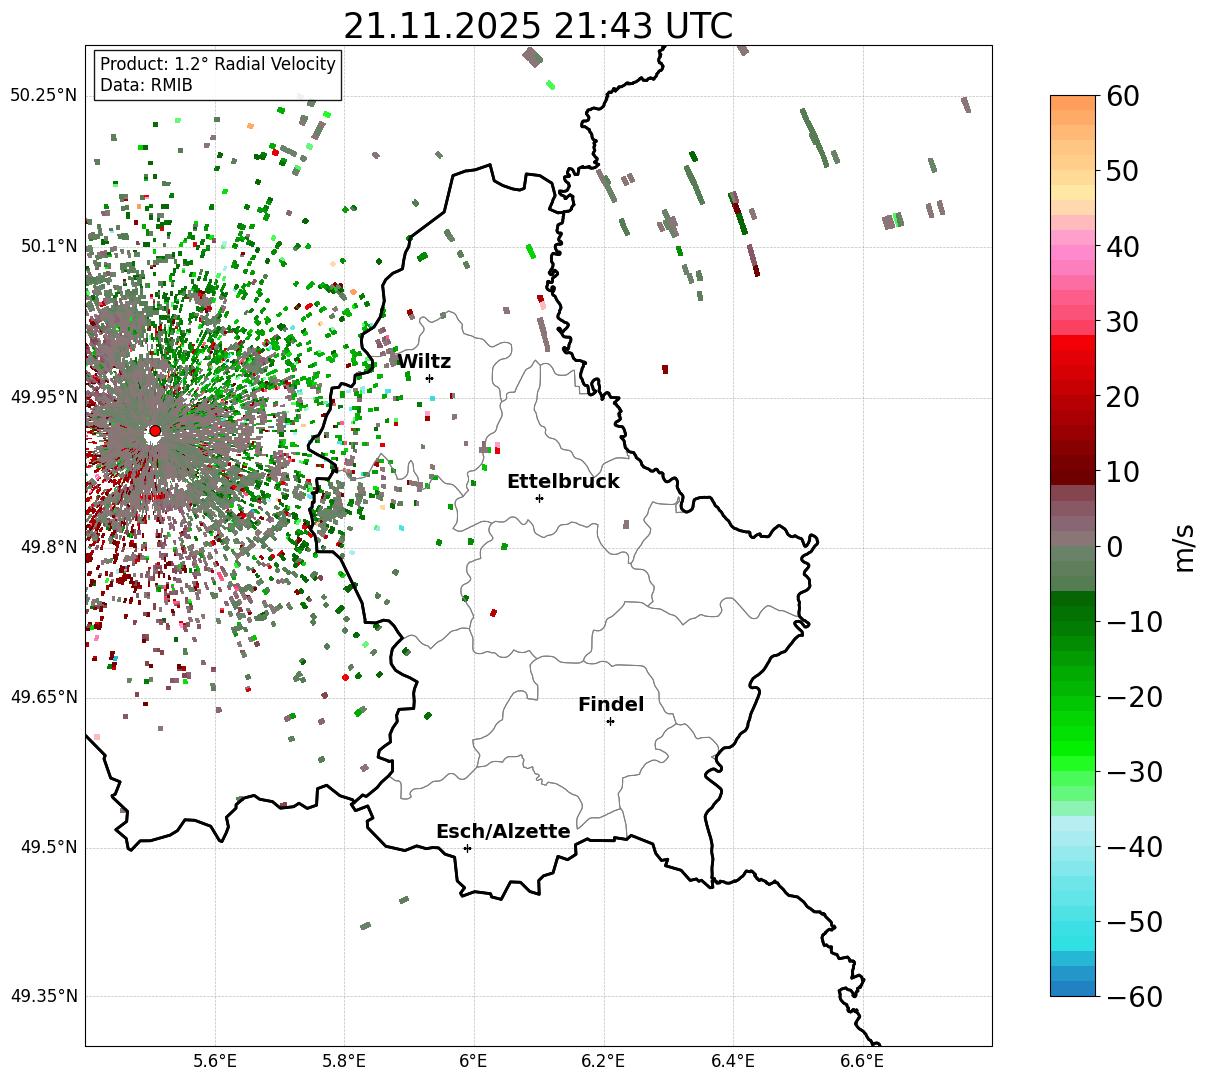Click the 6.6°E longitude label

point(862,1061)
